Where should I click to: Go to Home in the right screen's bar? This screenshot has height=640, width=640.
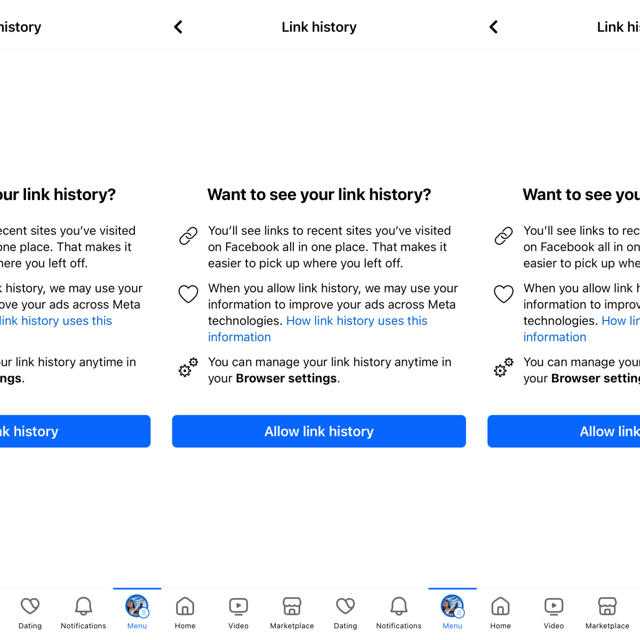[x=500, y=612]
